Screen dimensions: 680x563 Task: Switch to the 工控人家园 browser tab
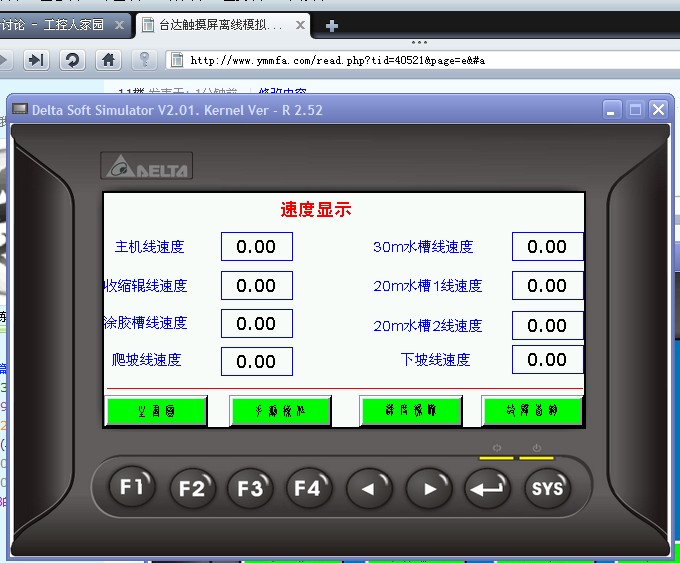click(x=60, y=24)
